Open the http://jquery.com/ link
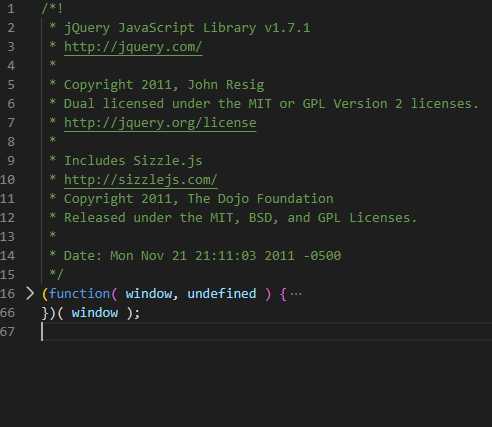Screen dimensions: 492x427 click(133, 47)
